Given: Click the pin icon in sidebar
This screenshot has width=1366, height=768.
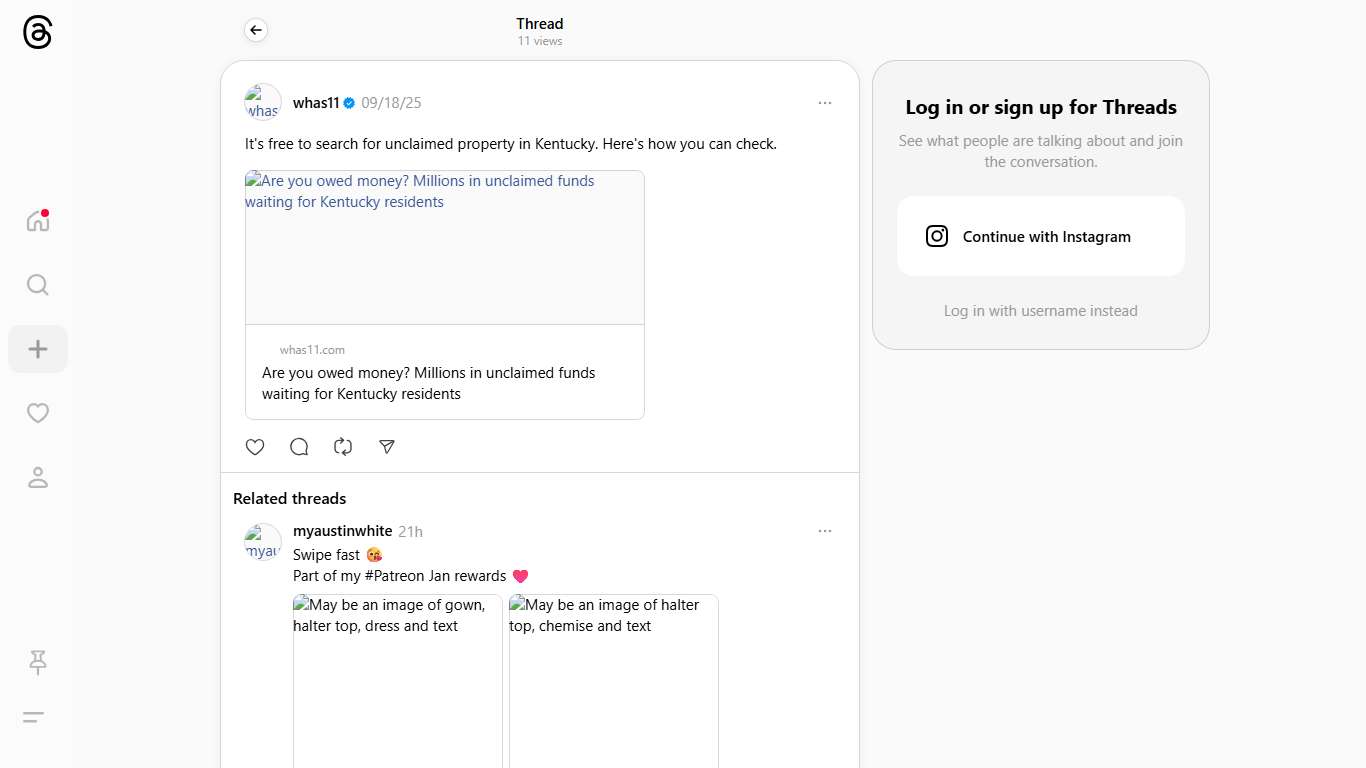Looking at the screenshot, I should (38, 662).
